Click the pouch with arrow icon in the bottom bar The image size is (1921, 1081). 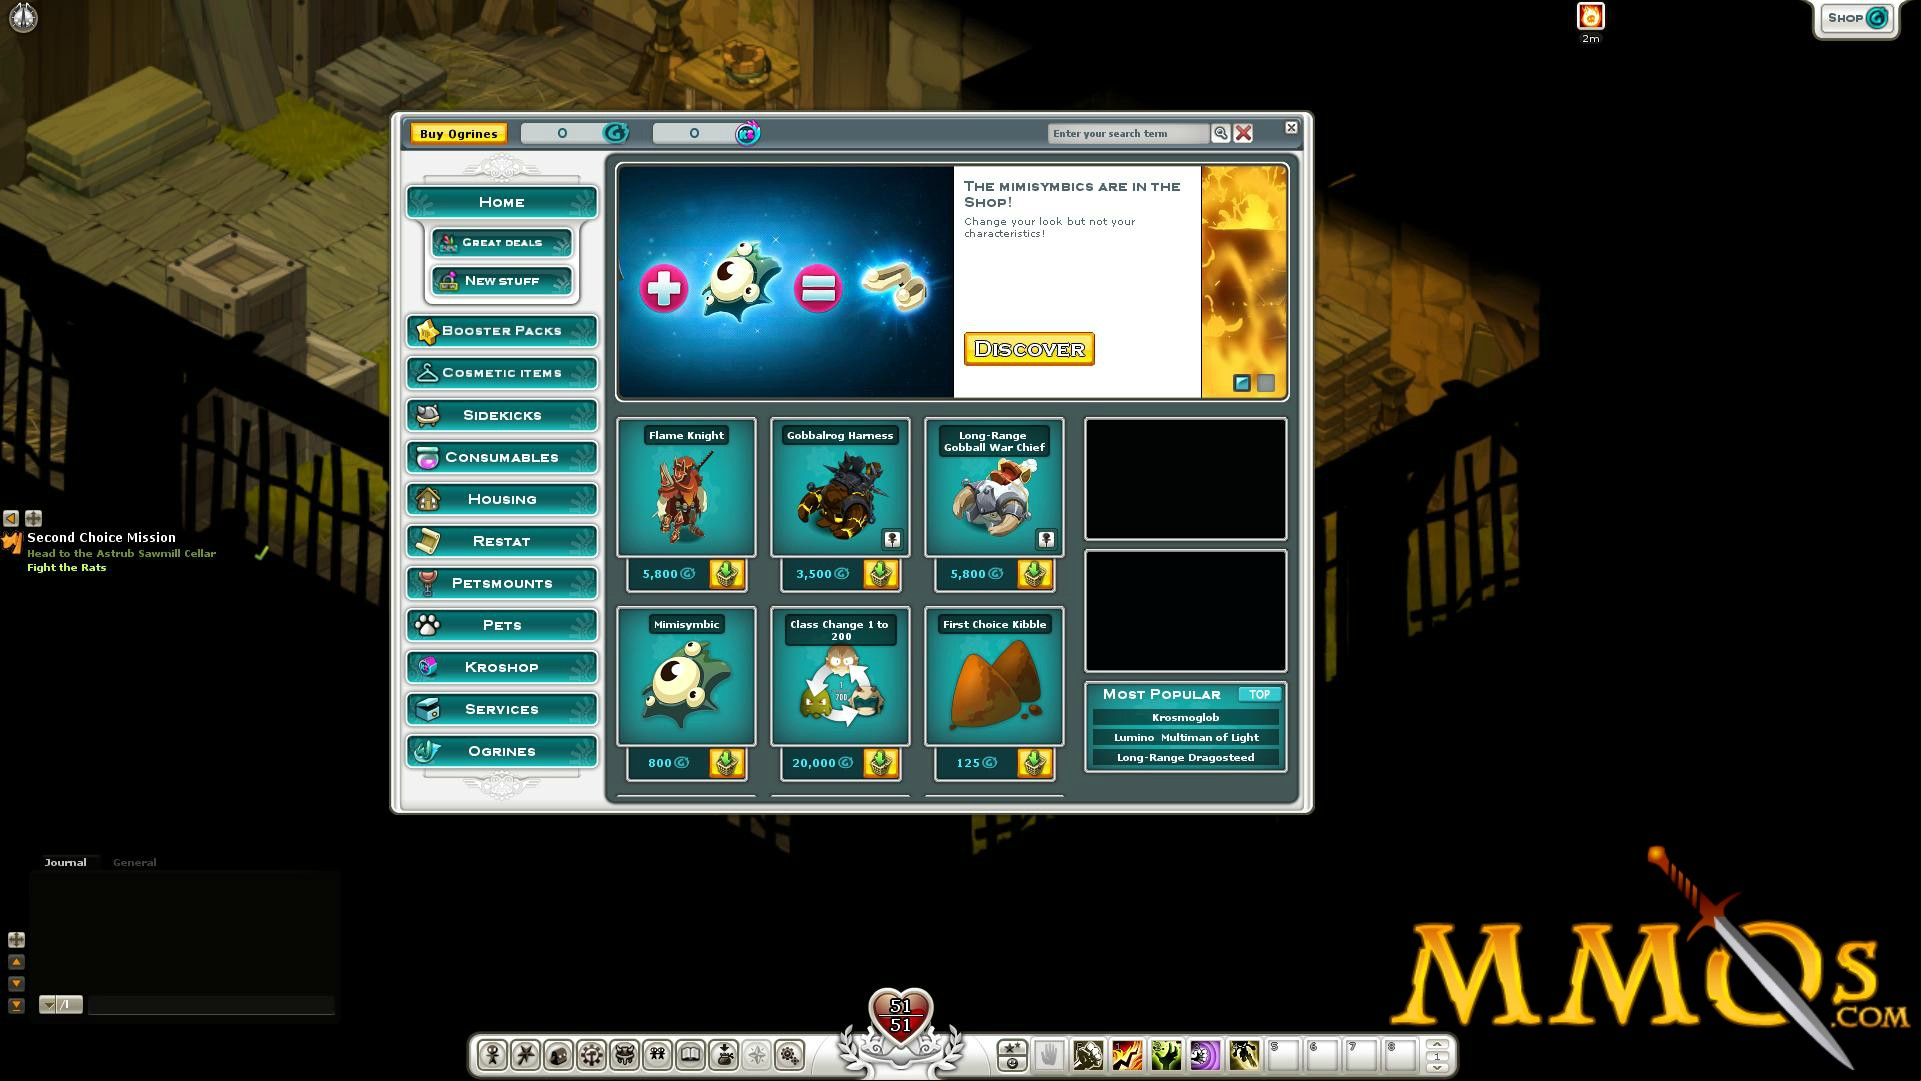(724, 1054)
